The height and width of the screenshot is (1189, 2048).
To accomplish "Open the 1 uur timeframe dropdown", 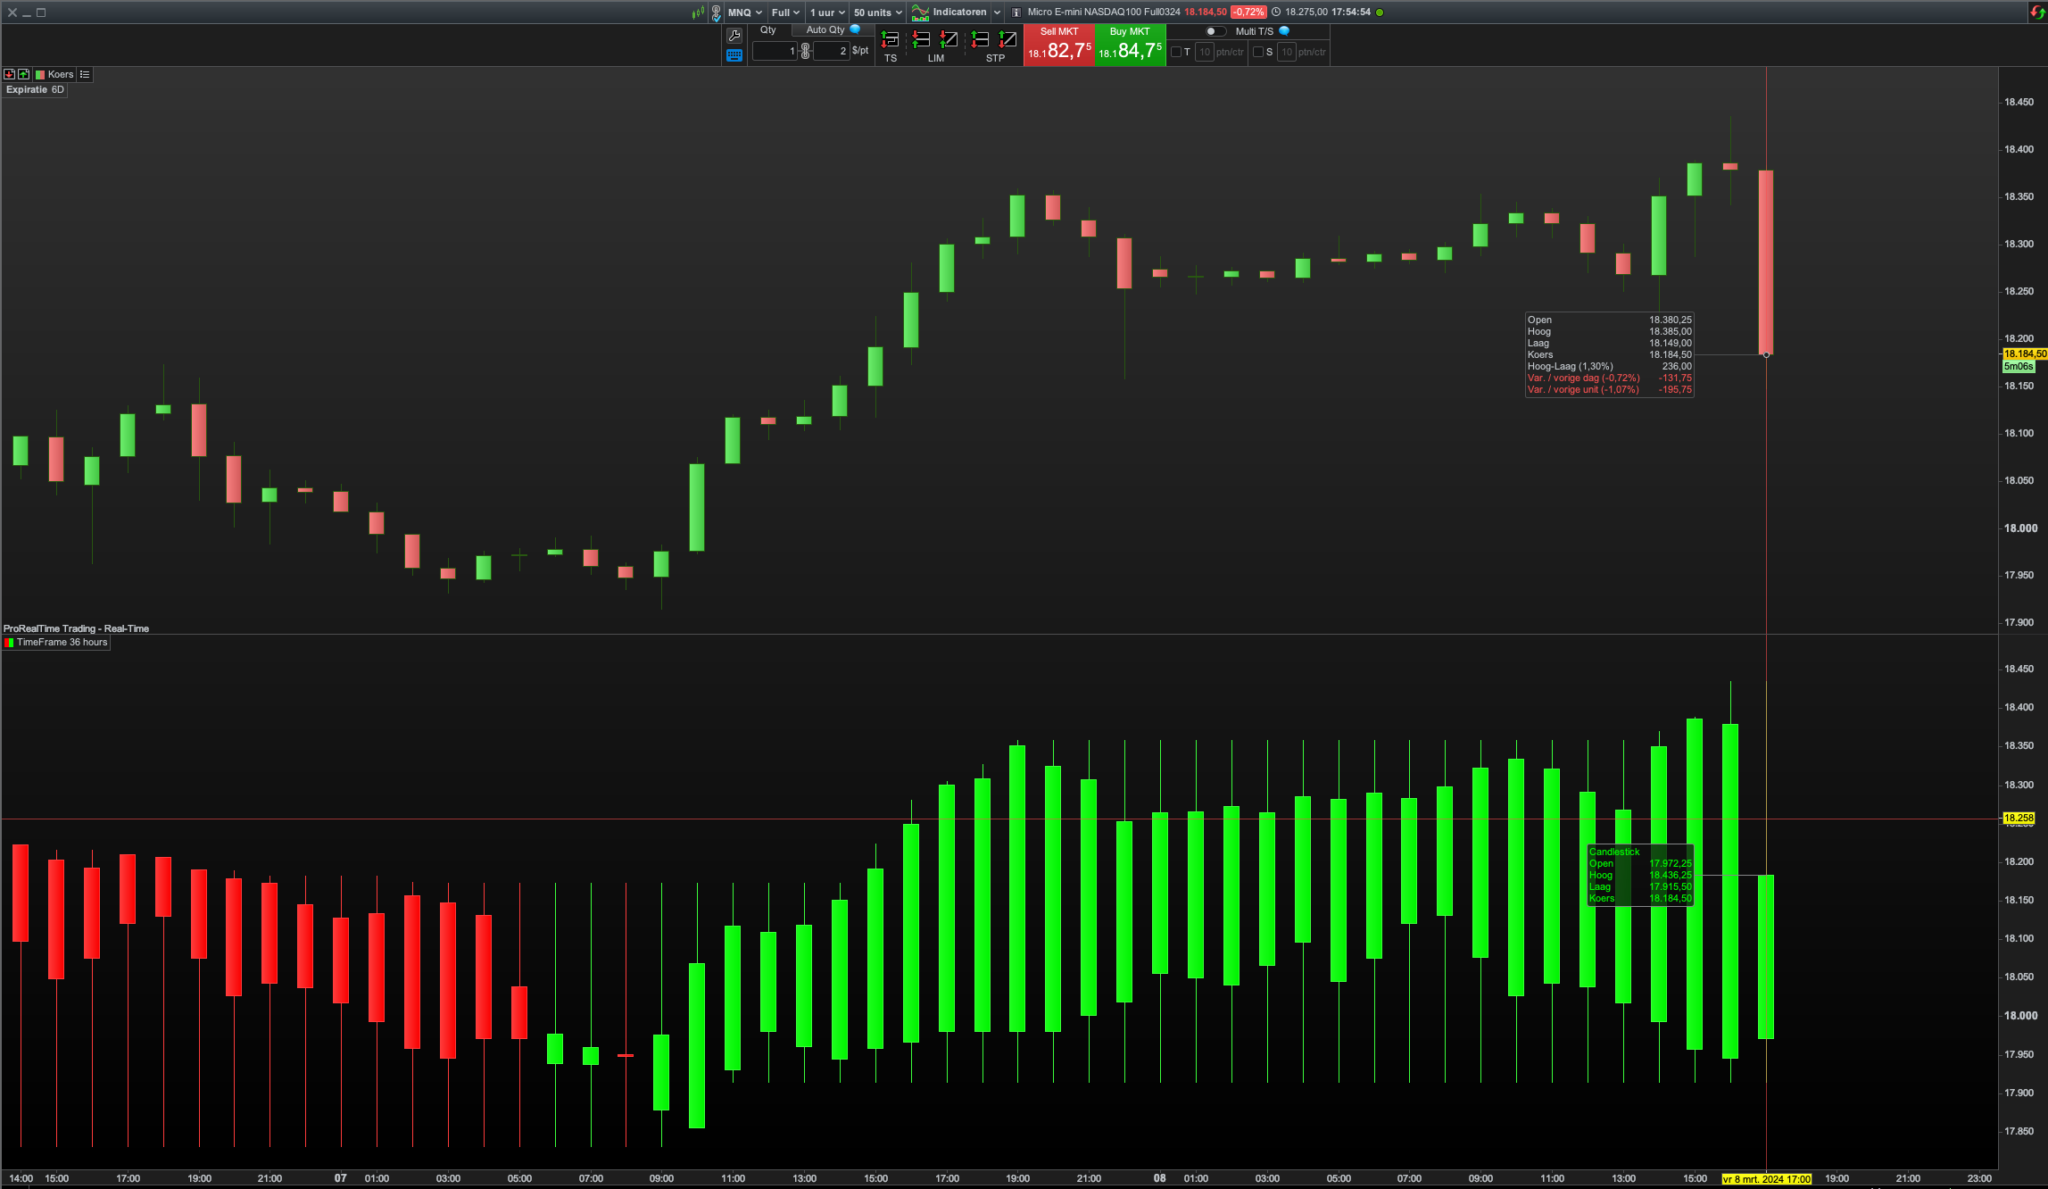I will coord(827,12).
